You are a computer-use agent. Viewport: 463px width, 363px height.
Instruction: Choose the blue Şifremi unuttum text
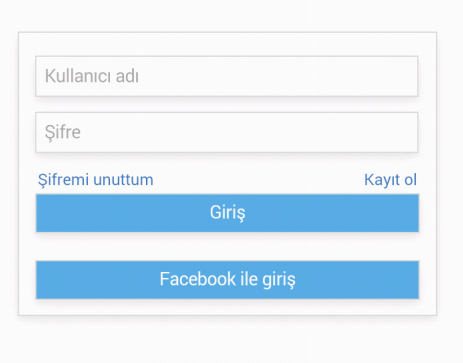tap(96, 180)
